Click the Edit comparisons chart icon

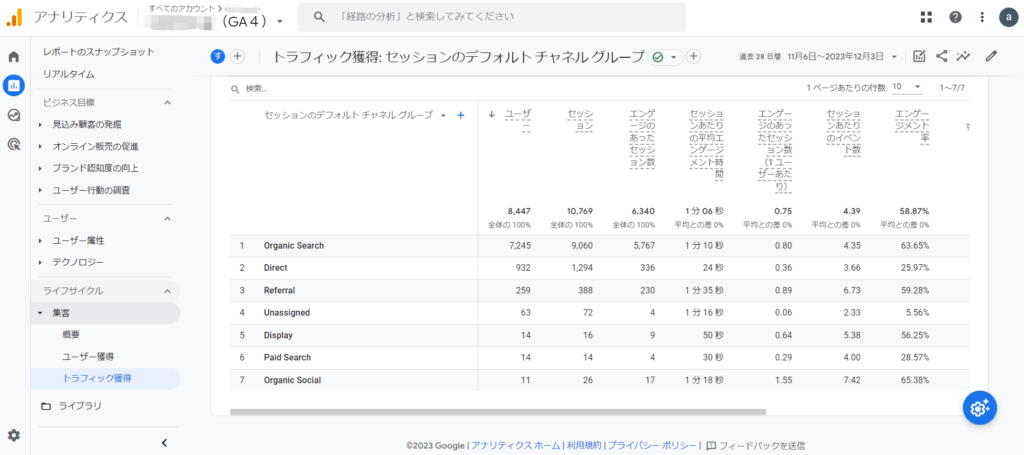919,57
